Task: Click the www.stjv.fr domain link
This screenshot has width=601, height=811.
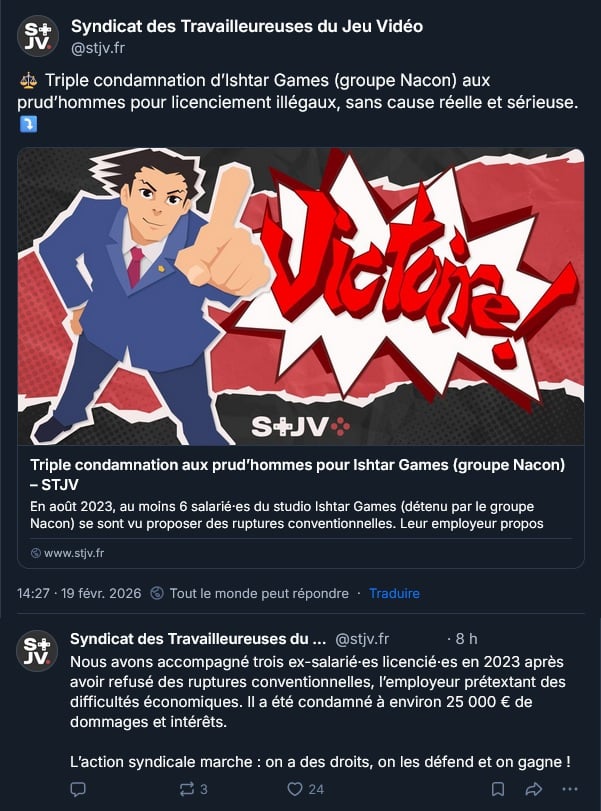Action: [x=74, y=553]
